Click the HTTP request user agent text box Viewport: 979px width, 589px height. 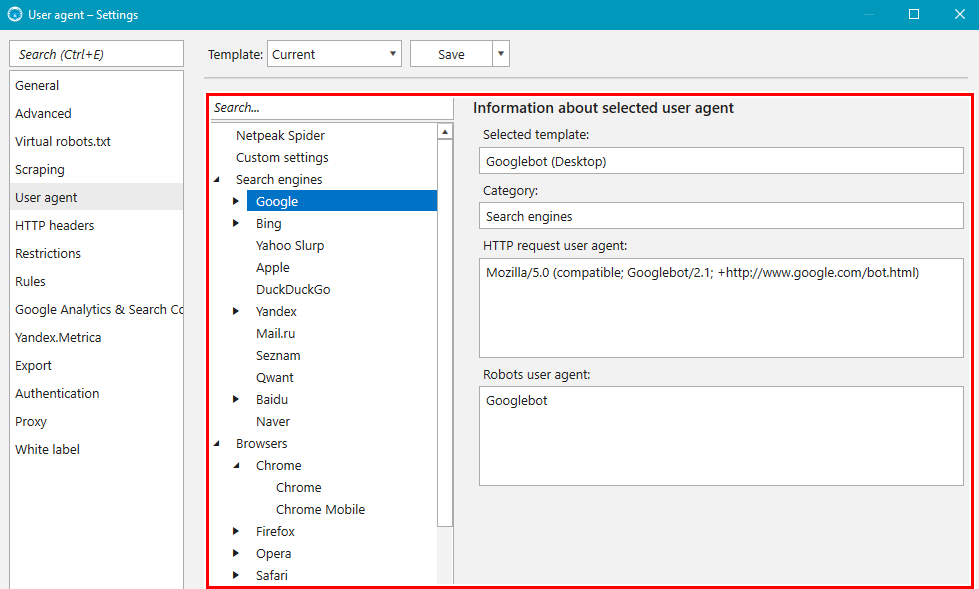(721, 308)
